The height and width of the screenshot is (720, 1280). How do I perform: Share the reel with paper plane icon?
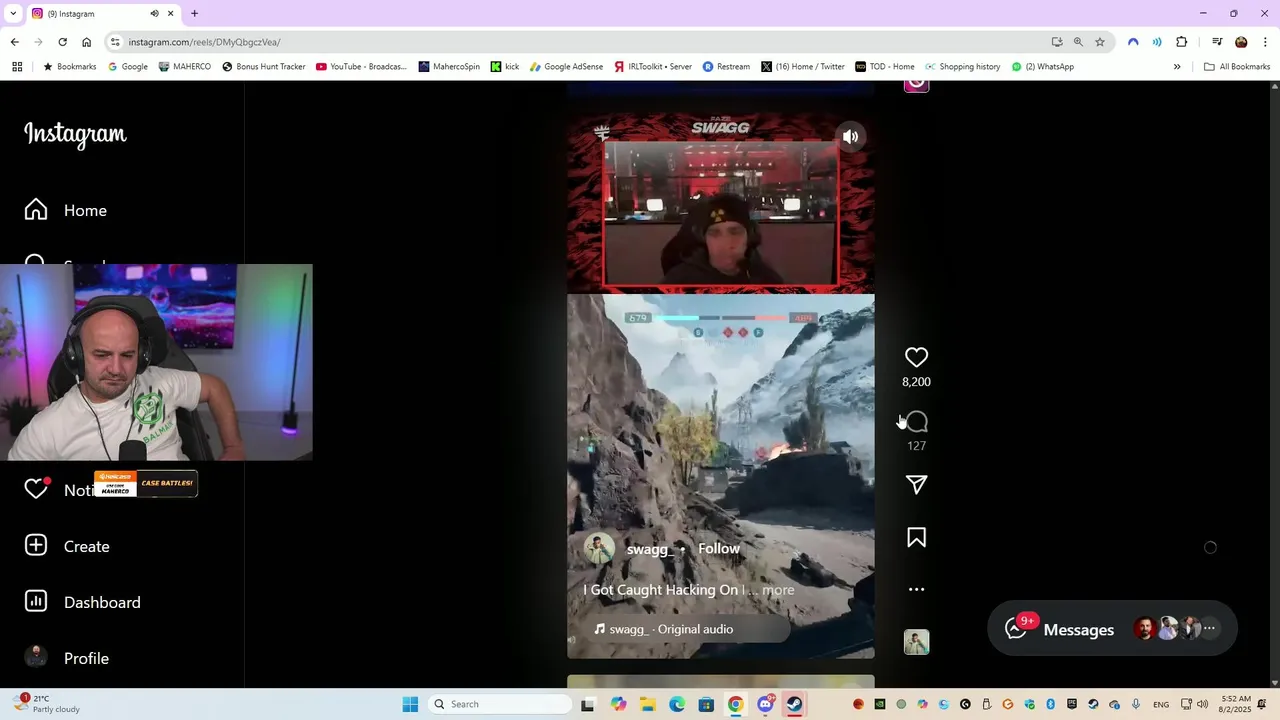(916, 485)
